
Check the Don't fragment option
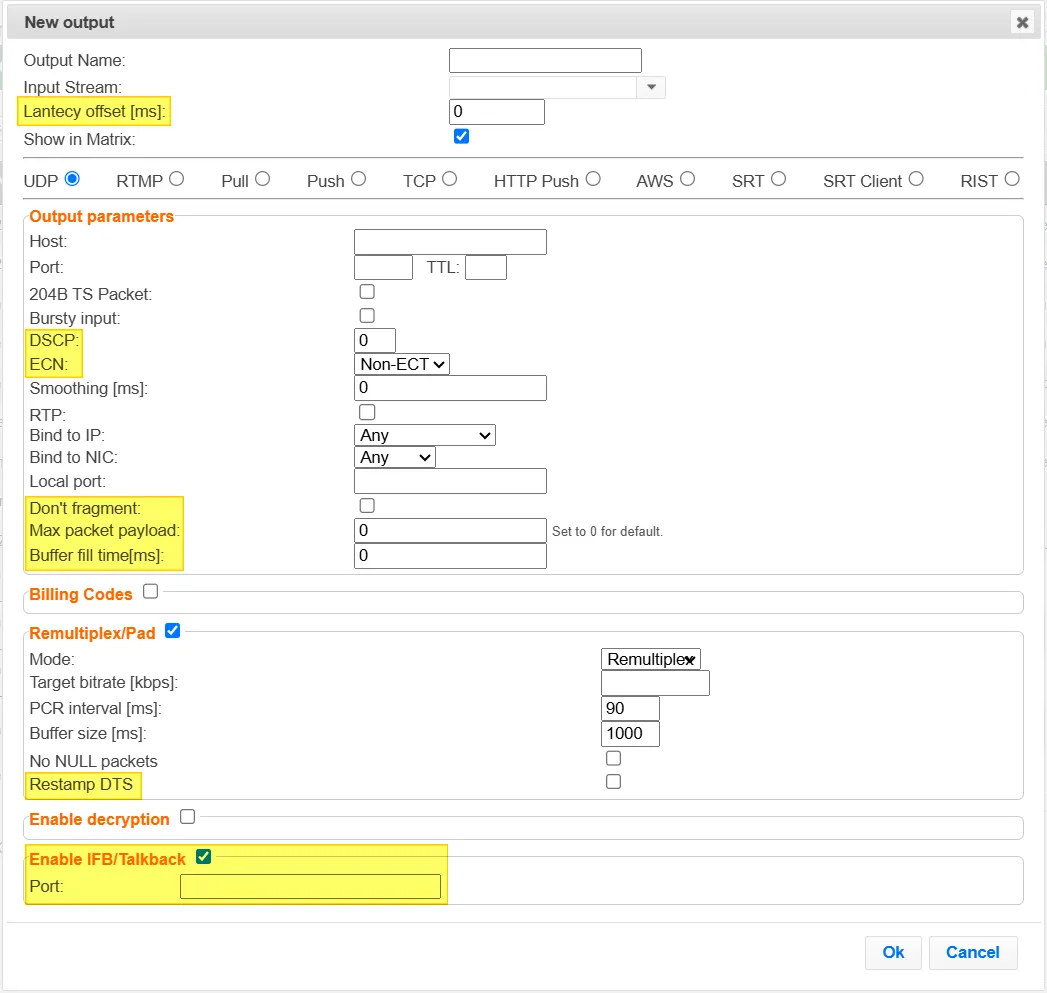367,506
